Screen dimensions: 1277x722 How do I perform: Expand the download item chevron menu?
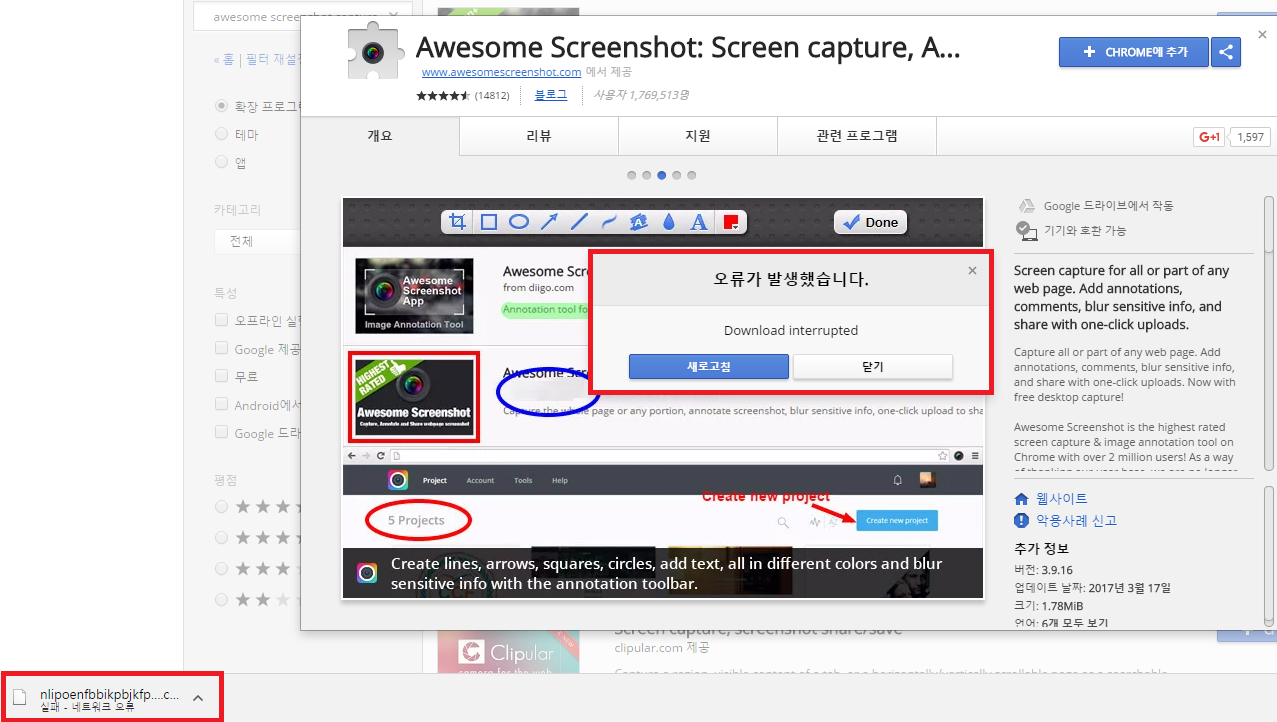point(198,698)
